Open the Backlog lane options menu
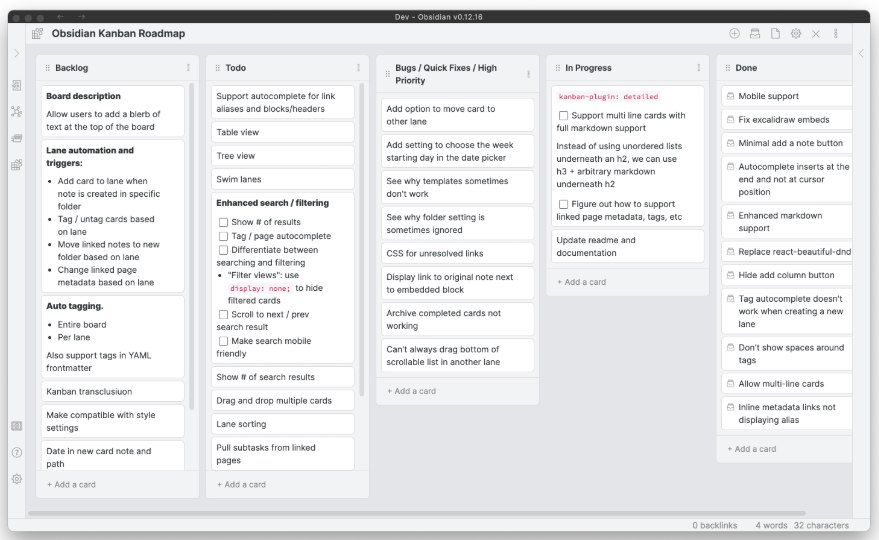879x540 pixels. coord(188,68)
